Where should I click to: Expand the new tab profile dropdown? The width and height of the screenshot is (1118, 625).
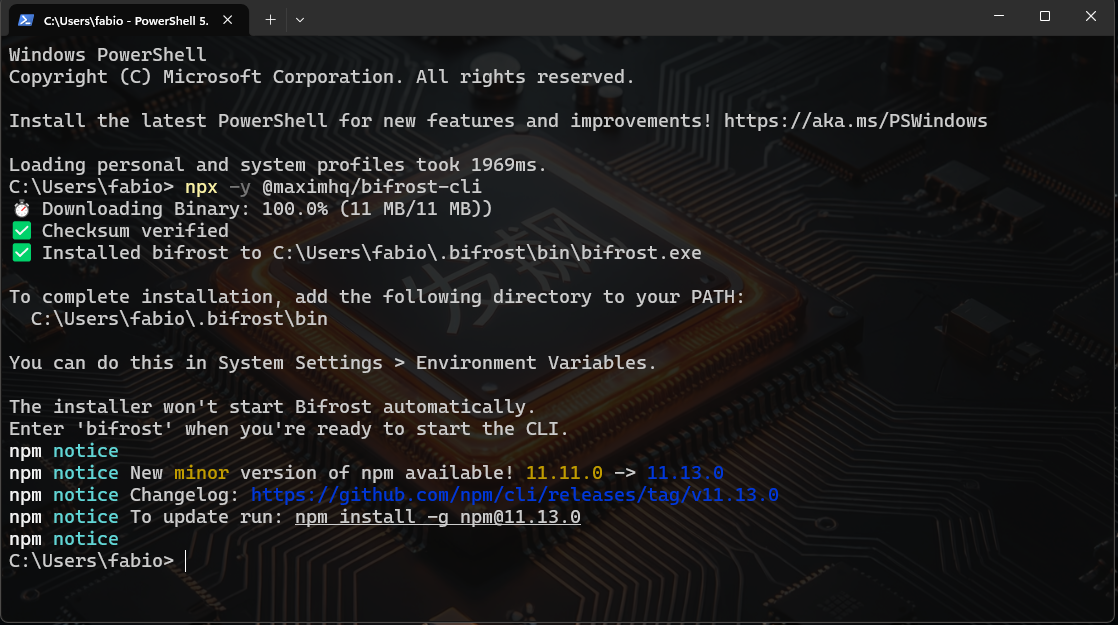pyautogui.click(x=299, y=20)
